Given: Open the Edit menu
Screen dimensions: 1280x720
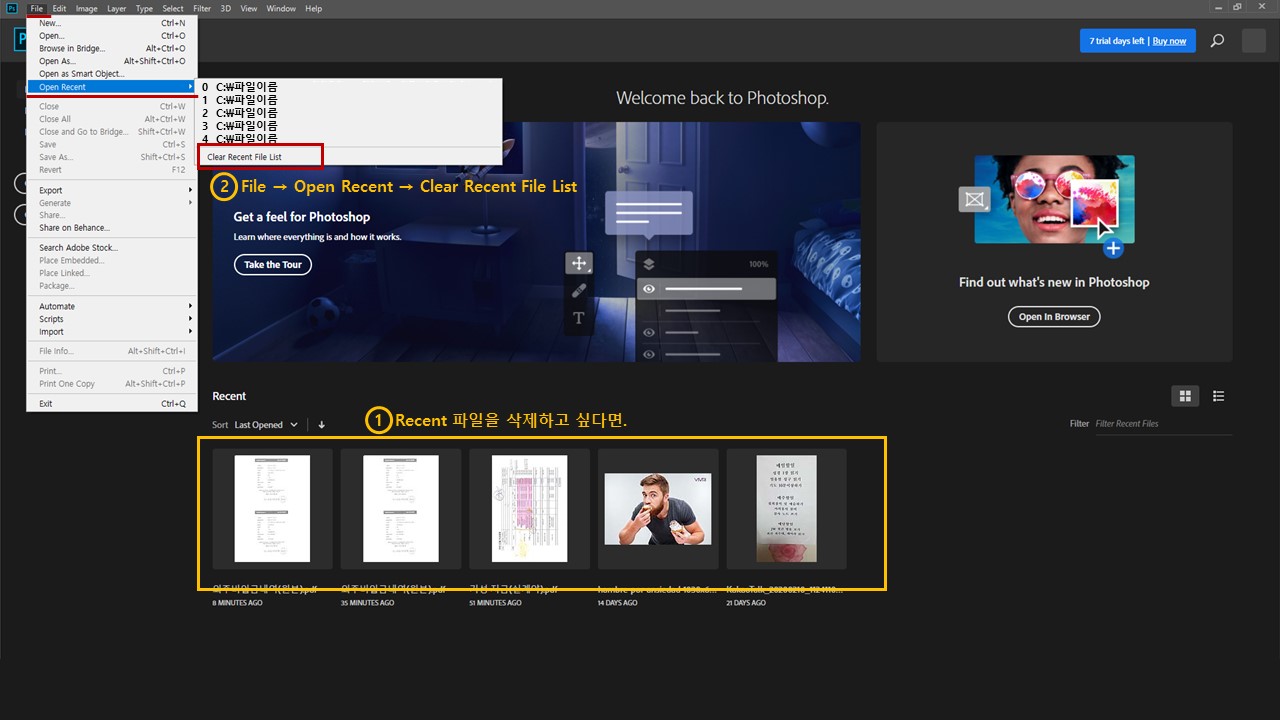Looking at the screenshot, I should (60, 8).
